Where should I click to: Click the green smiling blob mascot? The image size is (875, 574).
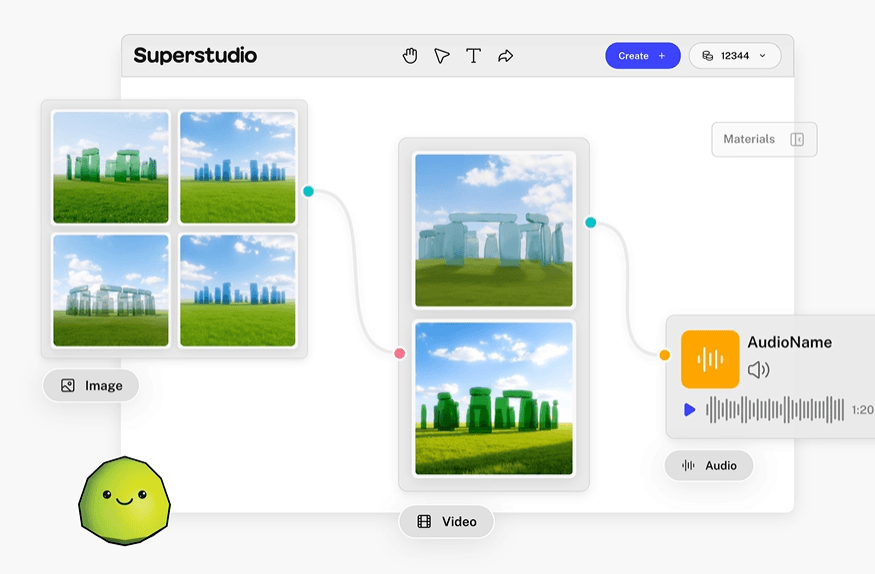click(124, 500)
